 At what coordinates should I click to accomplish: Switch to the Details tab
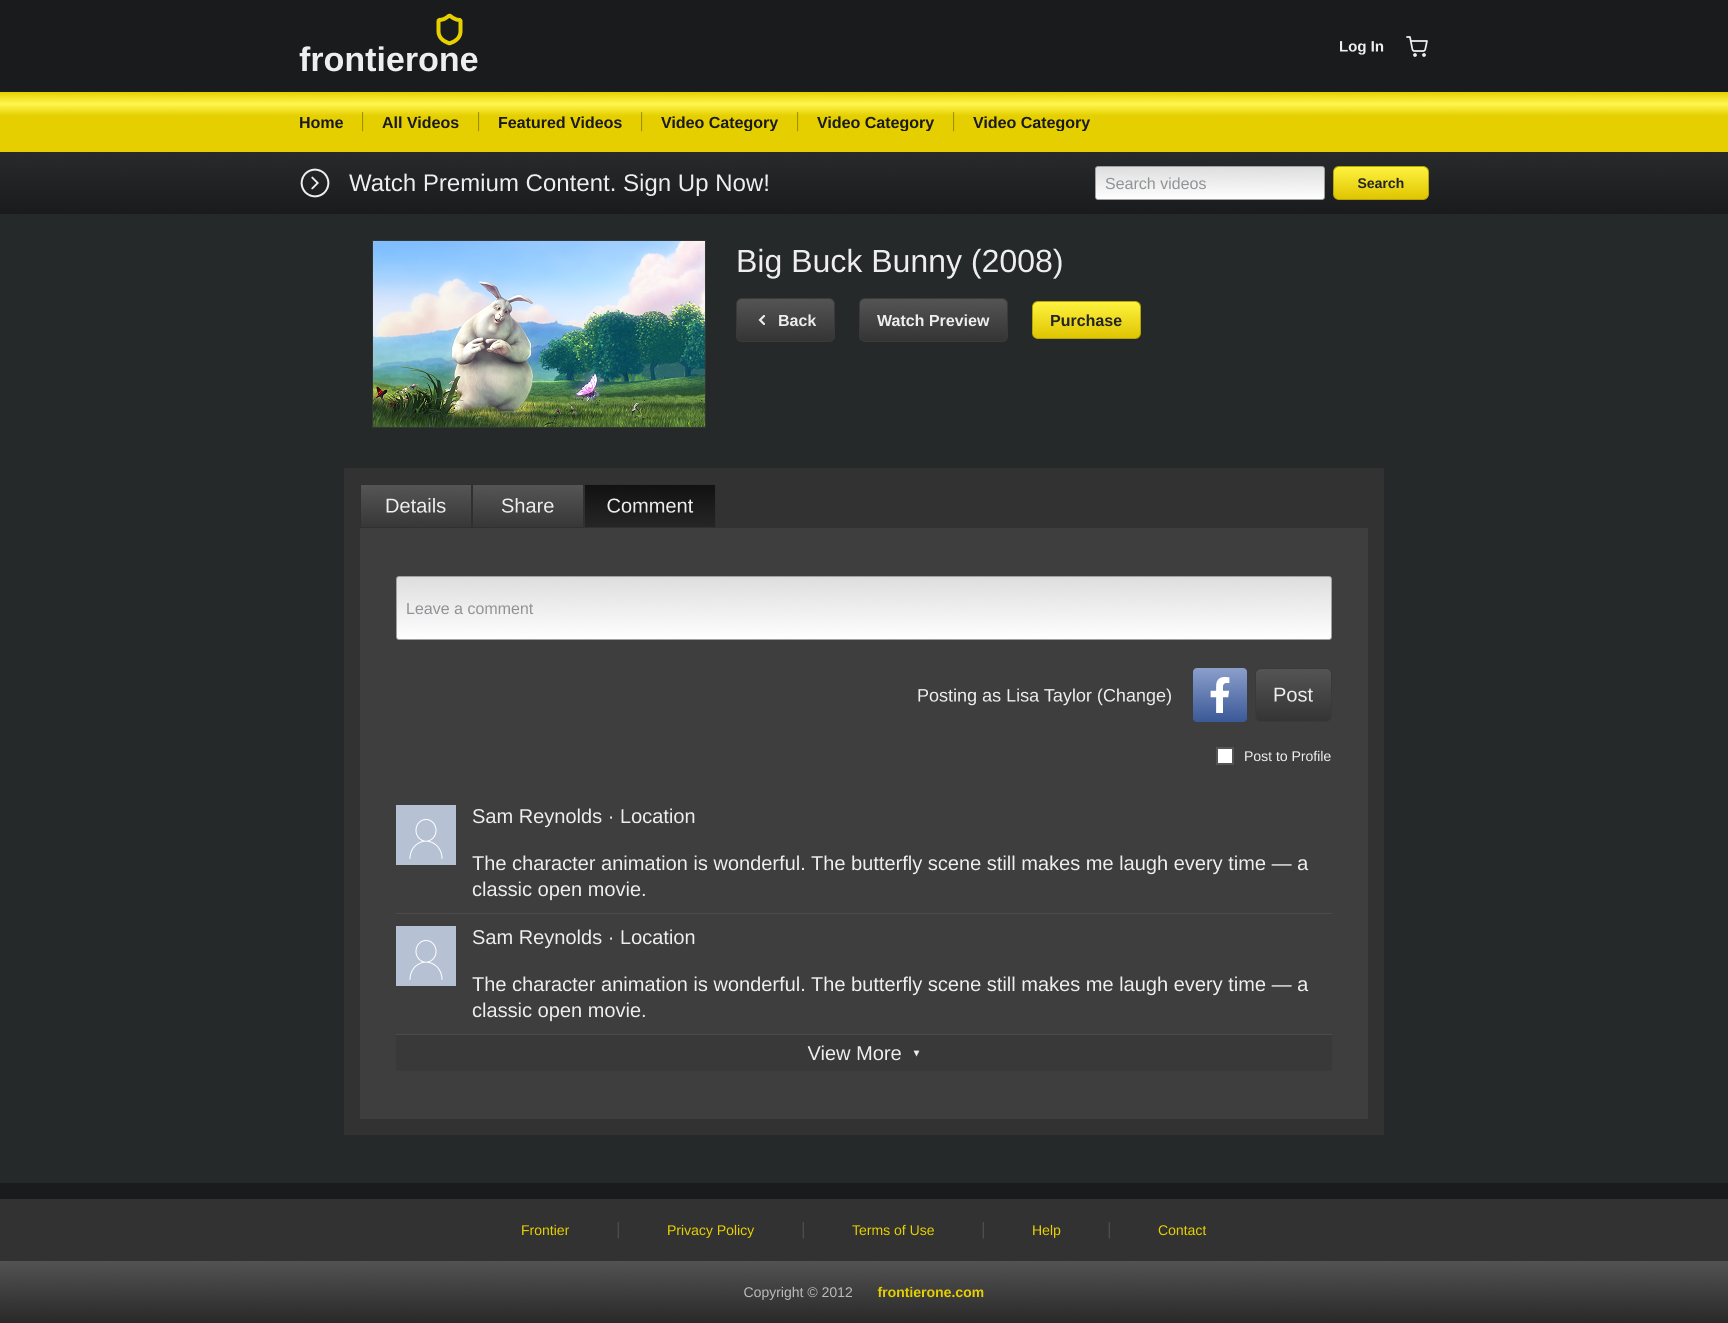click(x=416, y=506)
